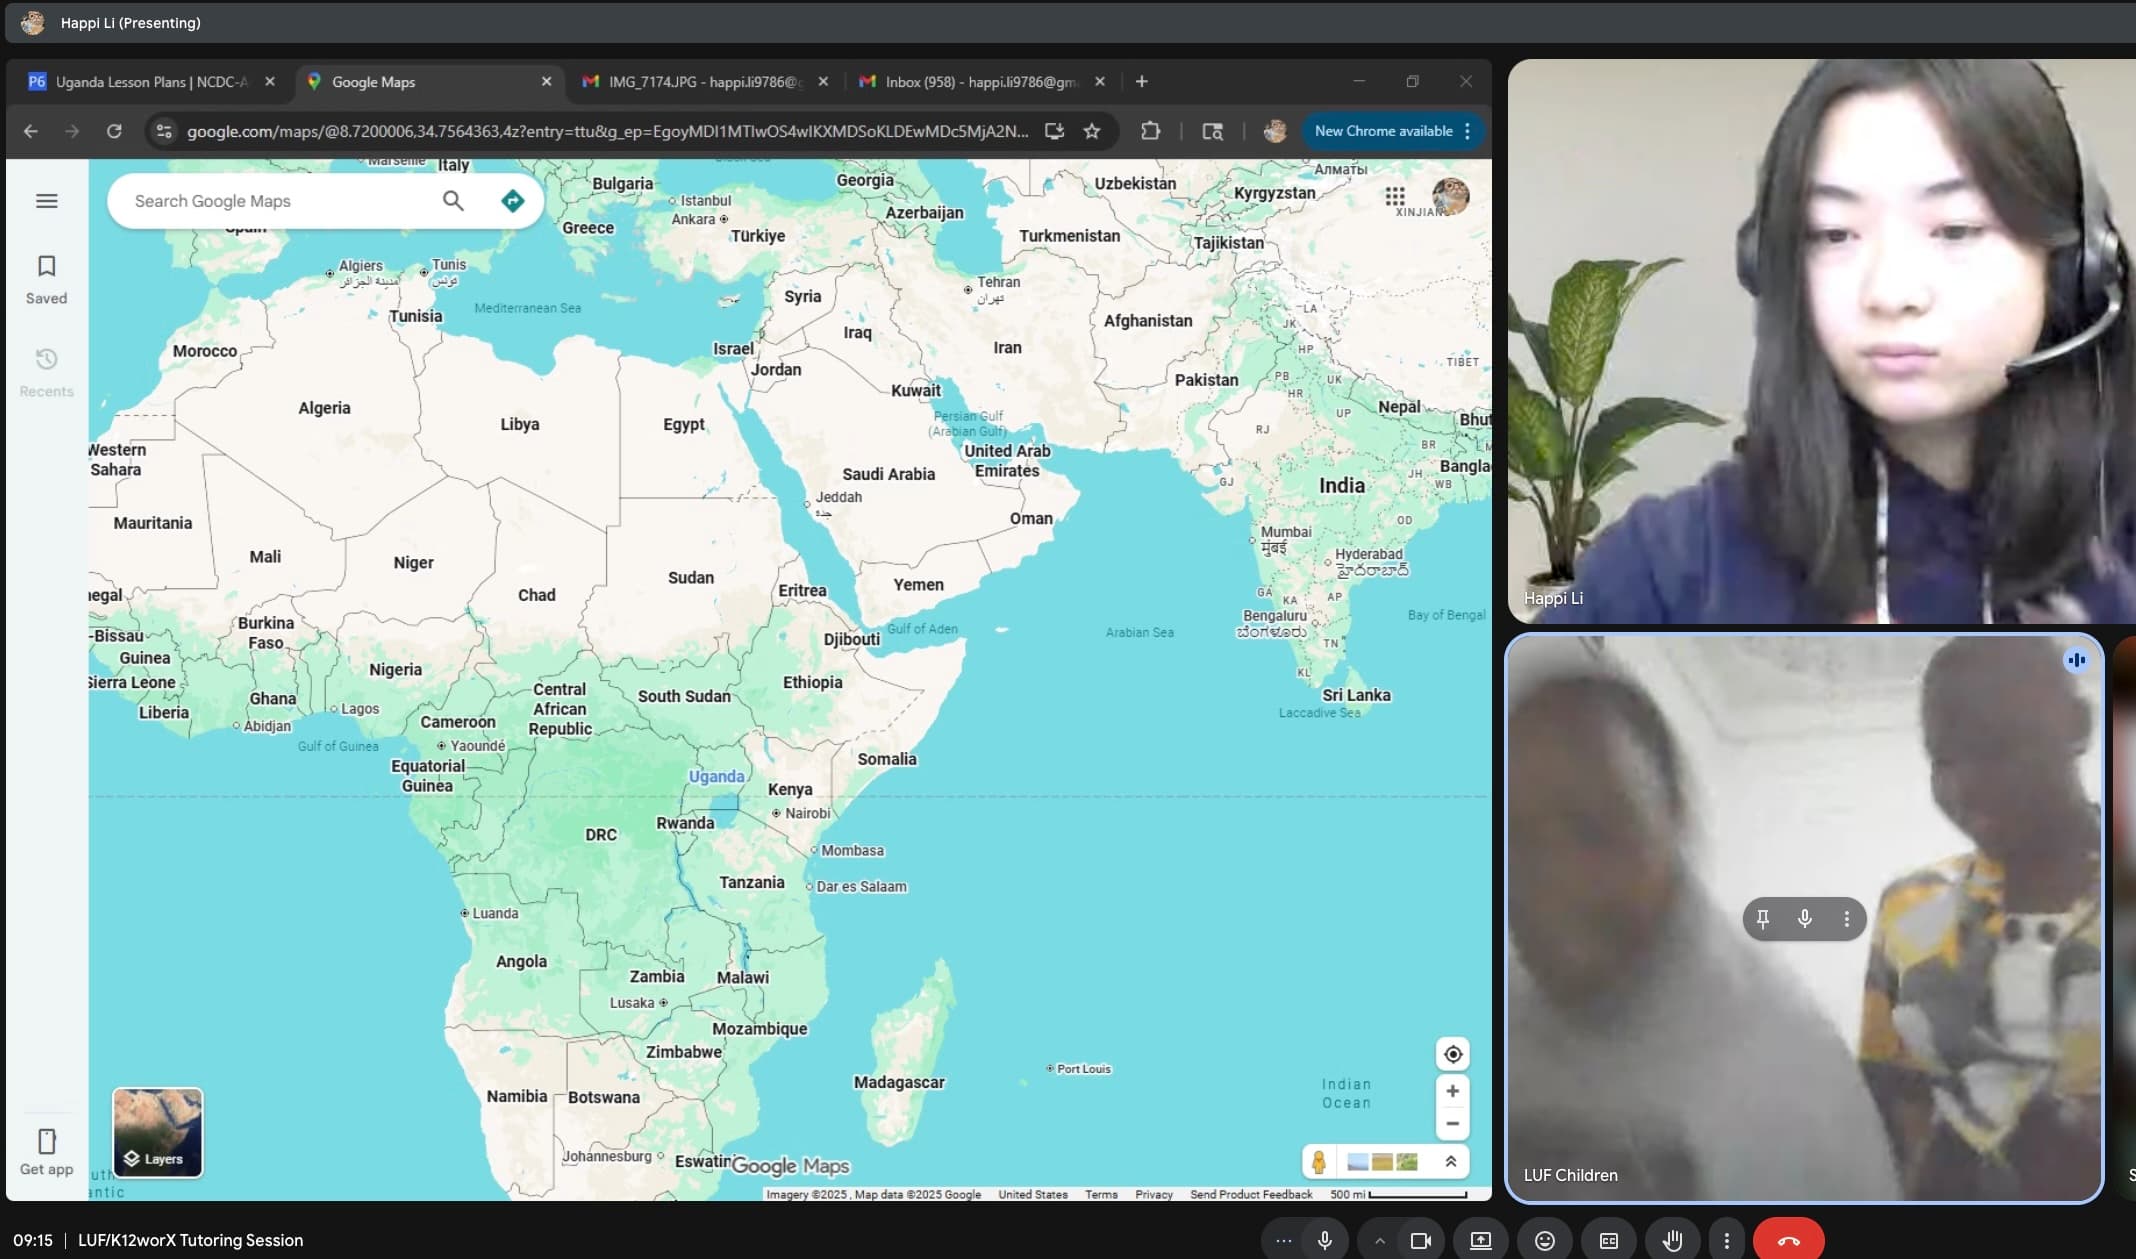Toggle the 500 mi scale units
This screenshot has height=1259, width=2136.
(x=1398, y=1194)
